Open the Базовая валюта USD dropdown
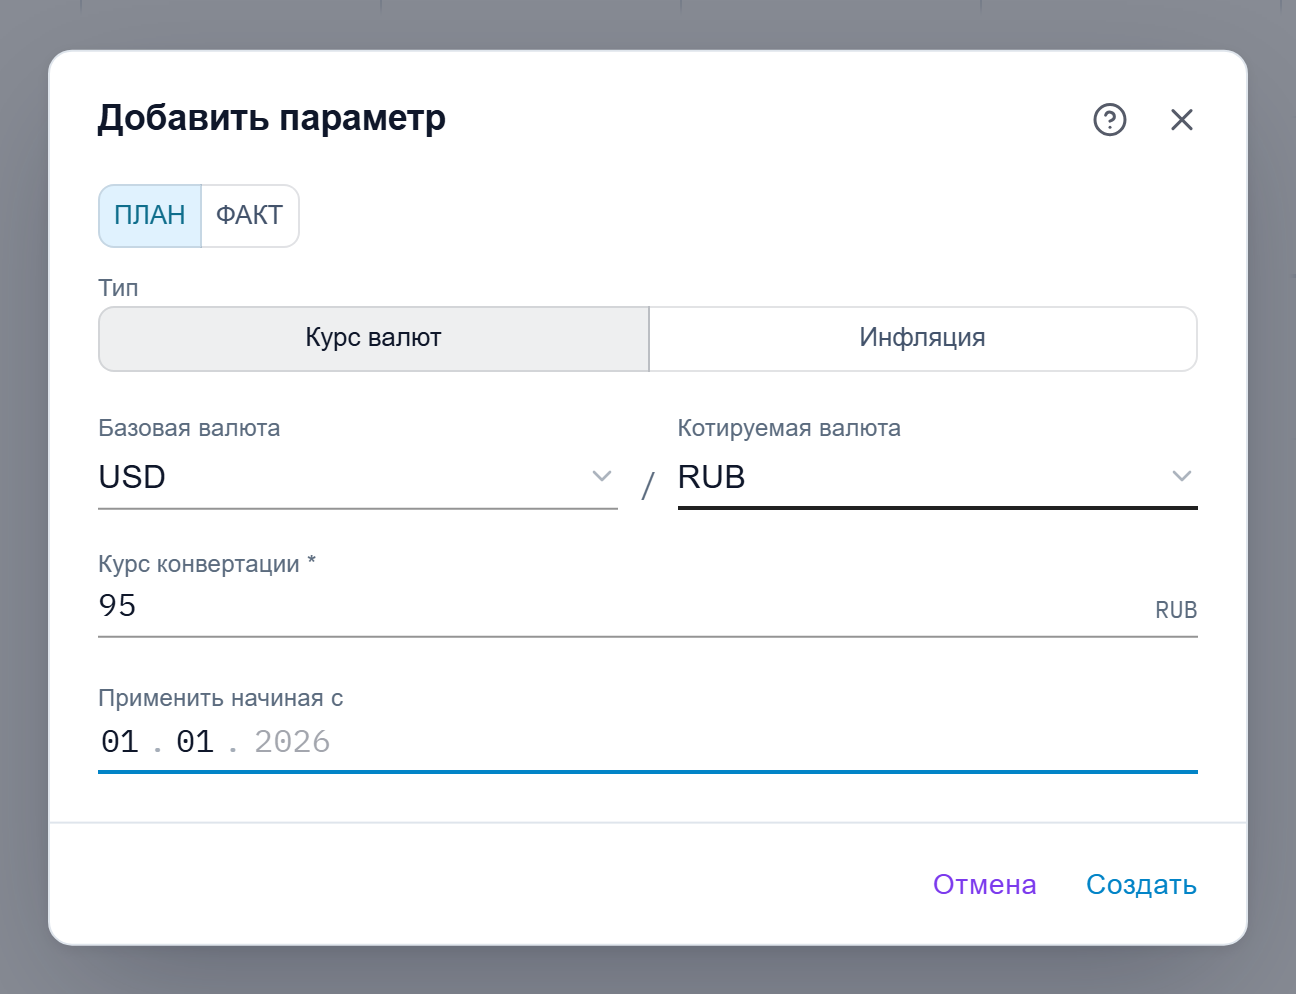 (x=358, y=477)
